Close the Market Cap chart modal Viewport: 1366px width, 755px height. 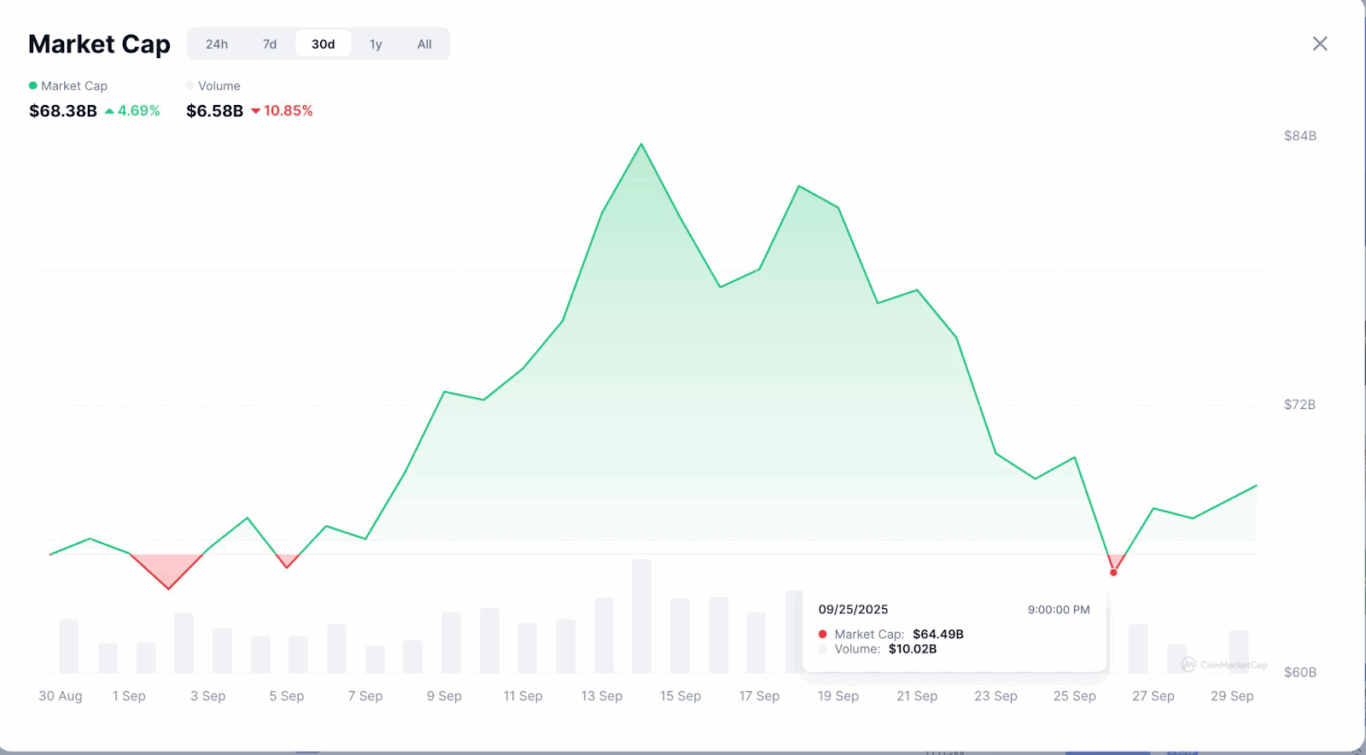click(x=1320, y=44)
